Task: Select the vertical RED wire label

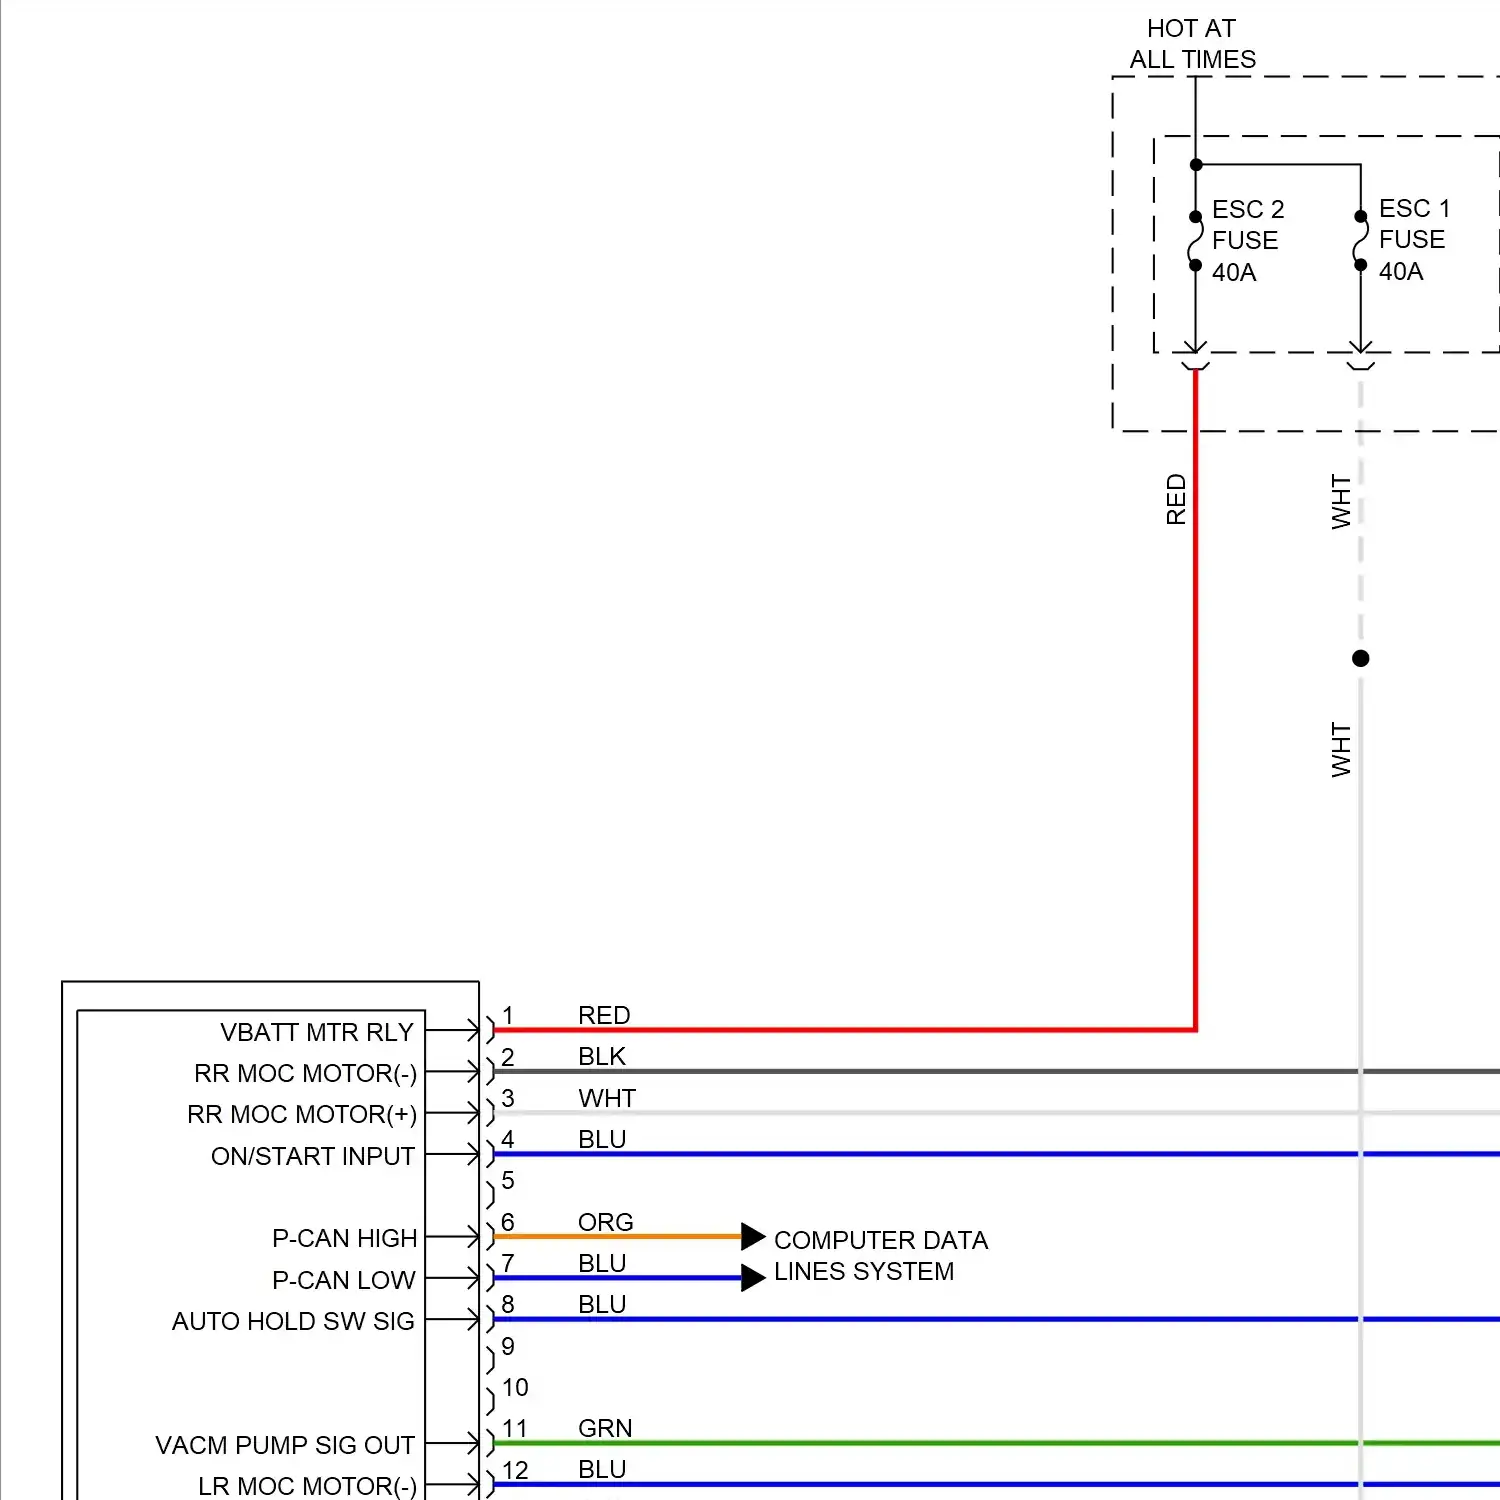Action: (1176, 499)
